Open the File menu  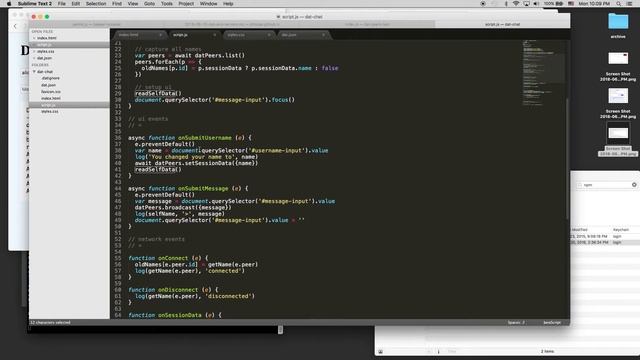pyautogui.click(x=62, y=4)
